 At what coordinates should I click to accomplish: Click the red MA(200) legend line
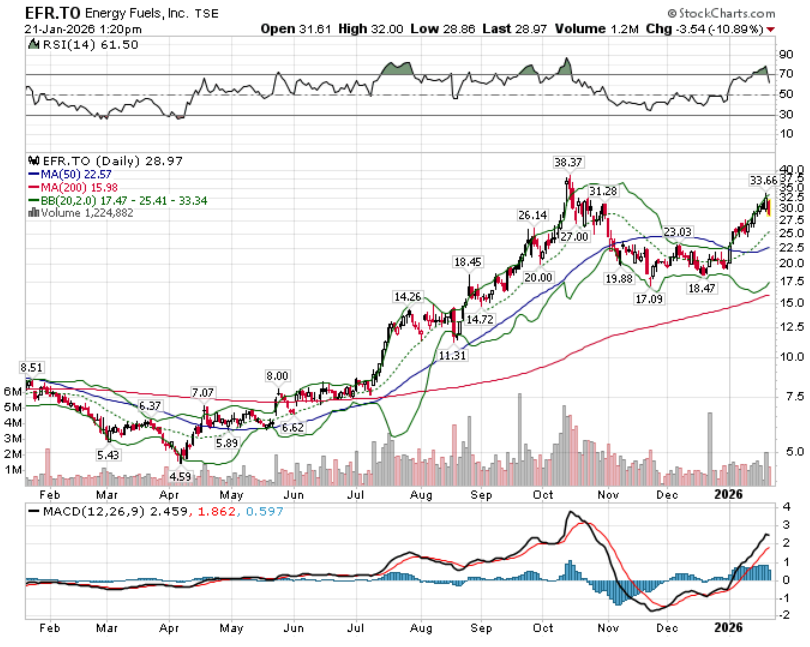coord(34,187)
